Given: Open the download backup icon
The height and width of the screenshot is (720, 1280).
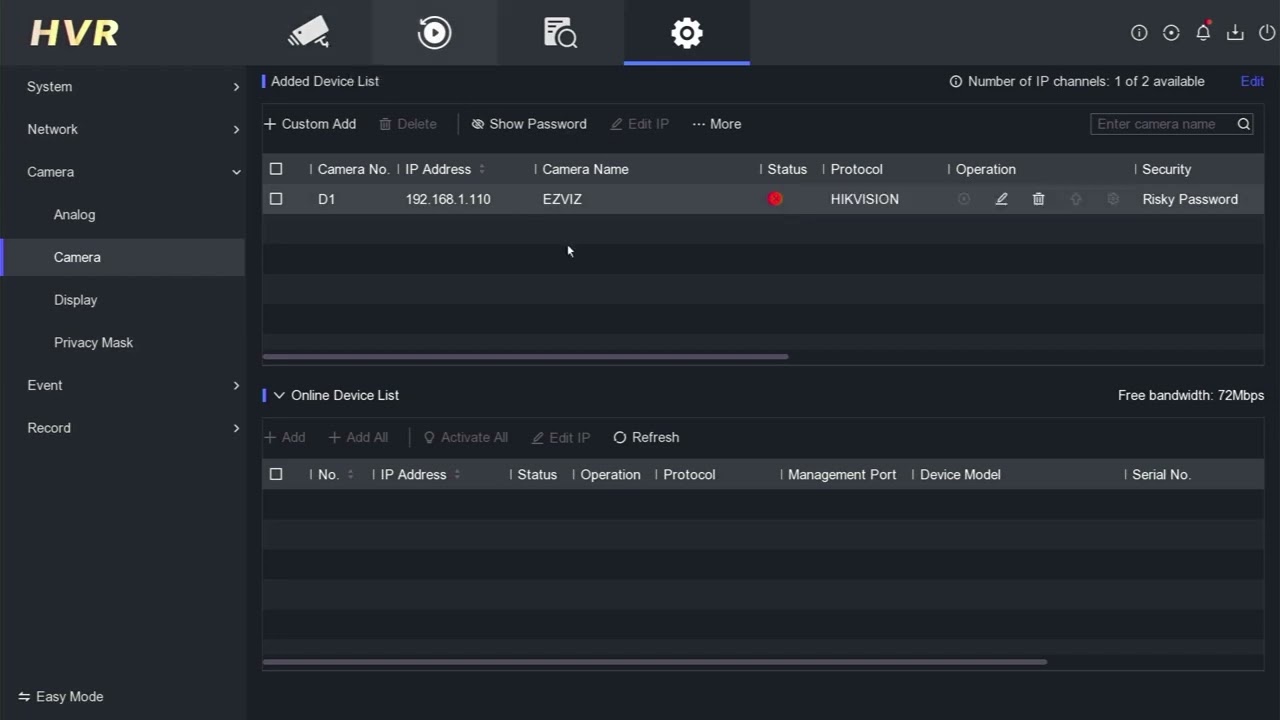Looking at the screenshot, I should tap(1235, 33).
